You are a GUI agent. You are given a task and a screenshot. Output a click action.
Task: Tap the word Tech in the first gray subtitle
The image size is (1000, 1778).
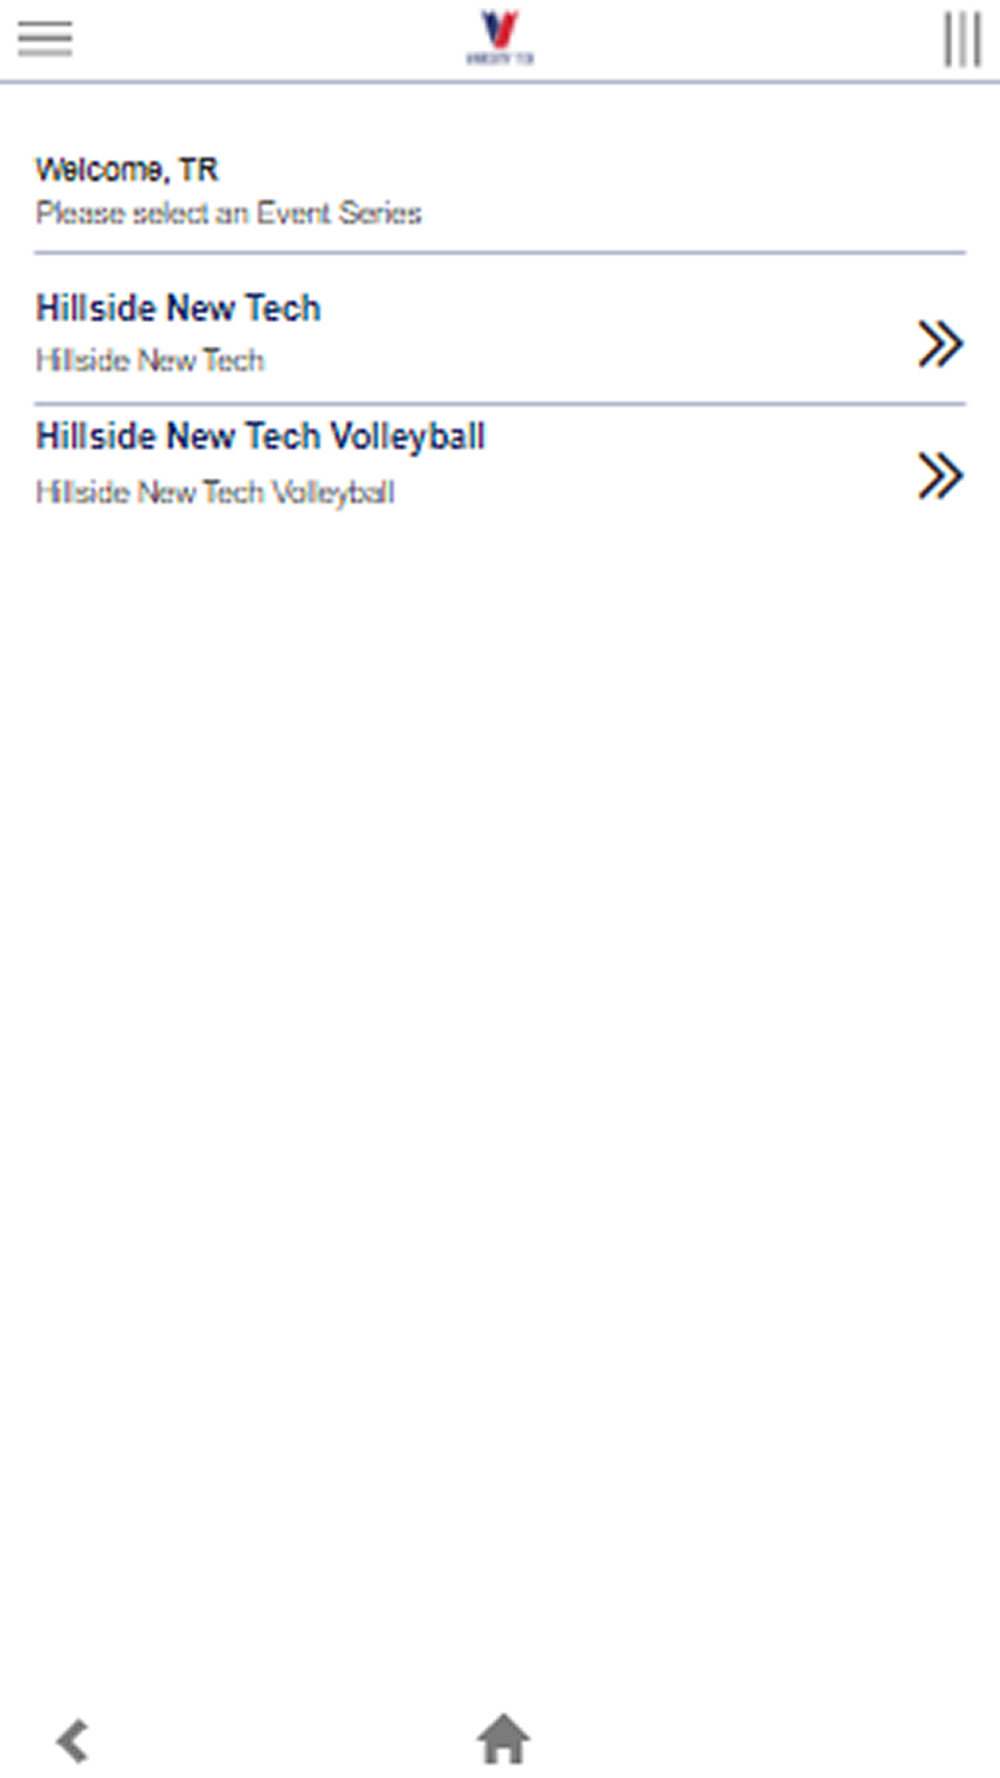point(234,360)
